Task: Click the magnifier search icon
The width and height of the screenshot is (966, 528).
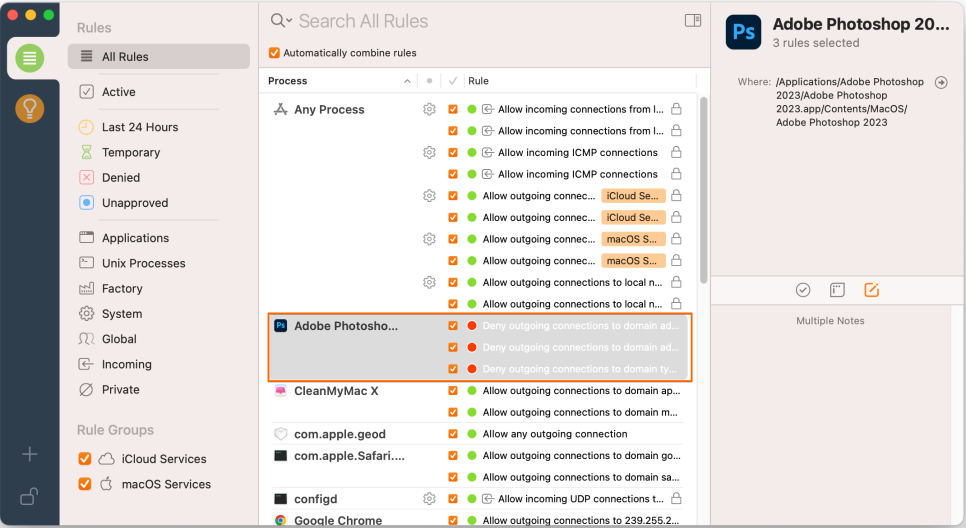Action: pos(278,20)
